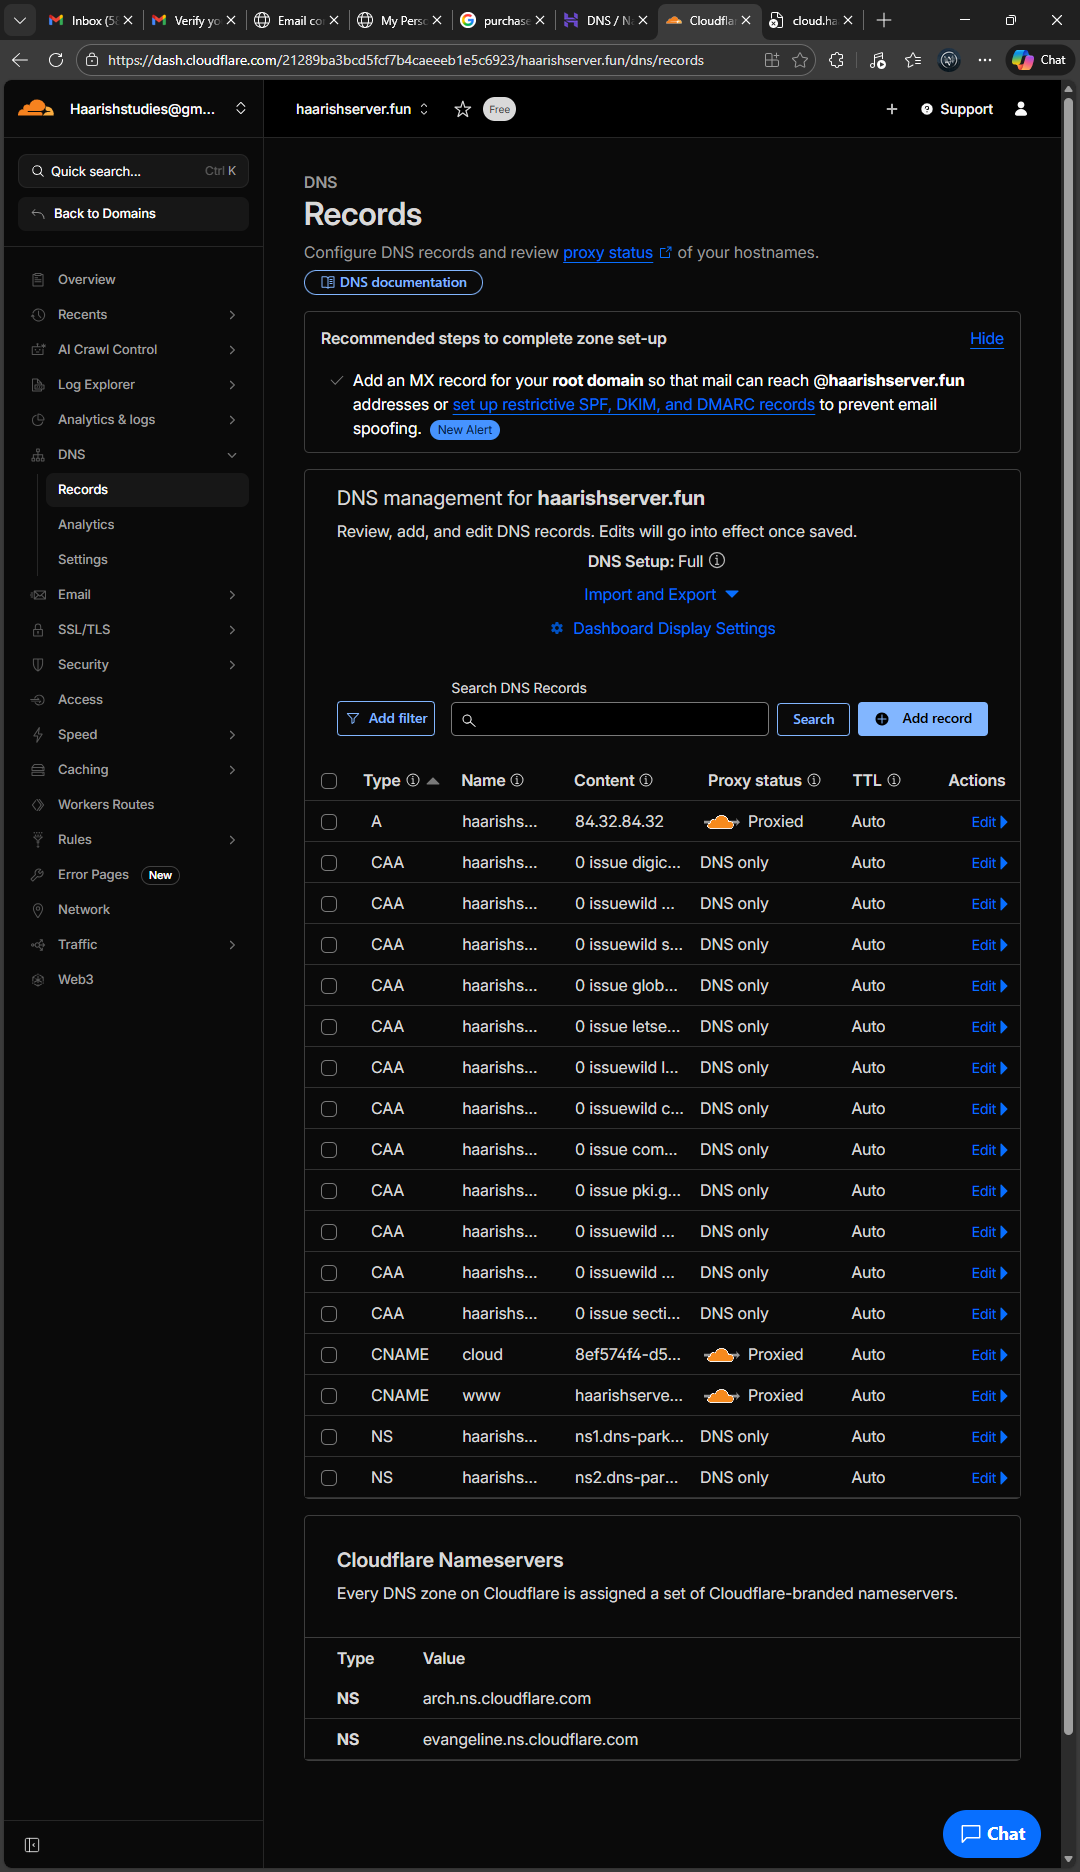Image resolution: width=1080 pixels, height=1872 pixels.
Task: Open Dashboard Display Settings gear
Action: (557, 628)
